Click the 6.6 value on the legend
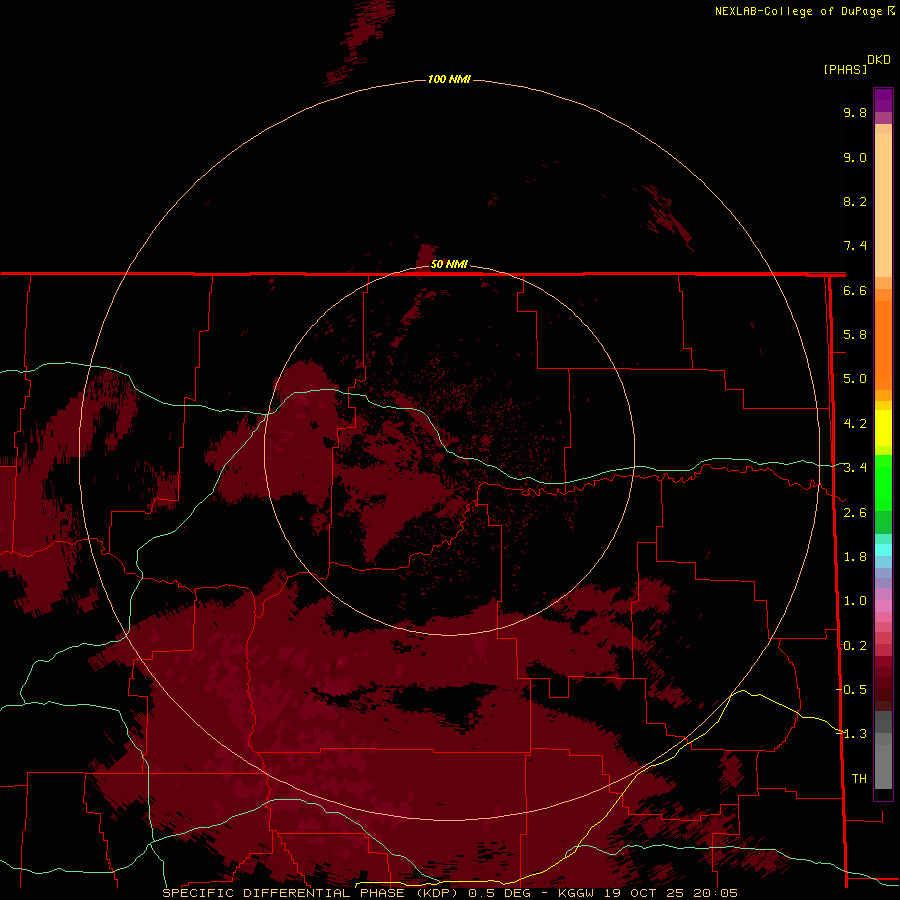 coord(855,290)
